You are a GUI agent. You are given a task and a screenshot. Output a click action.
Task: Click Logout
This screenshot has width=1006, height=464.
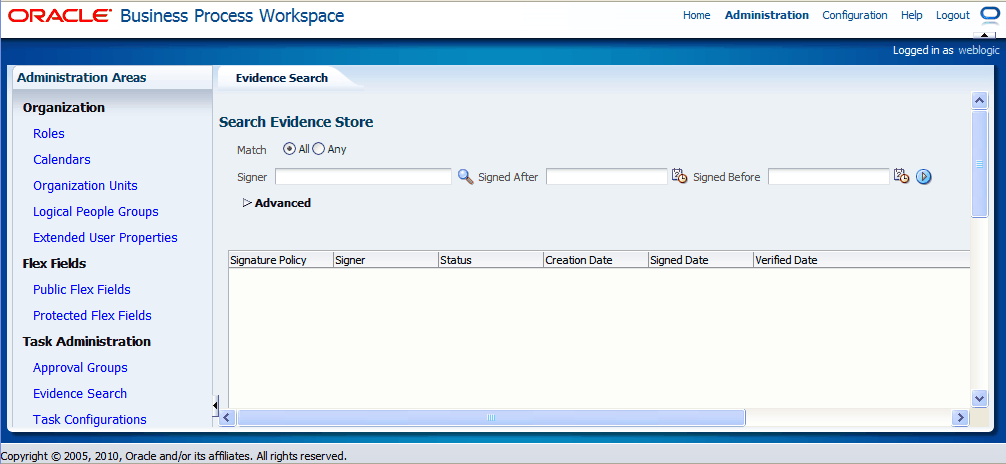point(953,15)
